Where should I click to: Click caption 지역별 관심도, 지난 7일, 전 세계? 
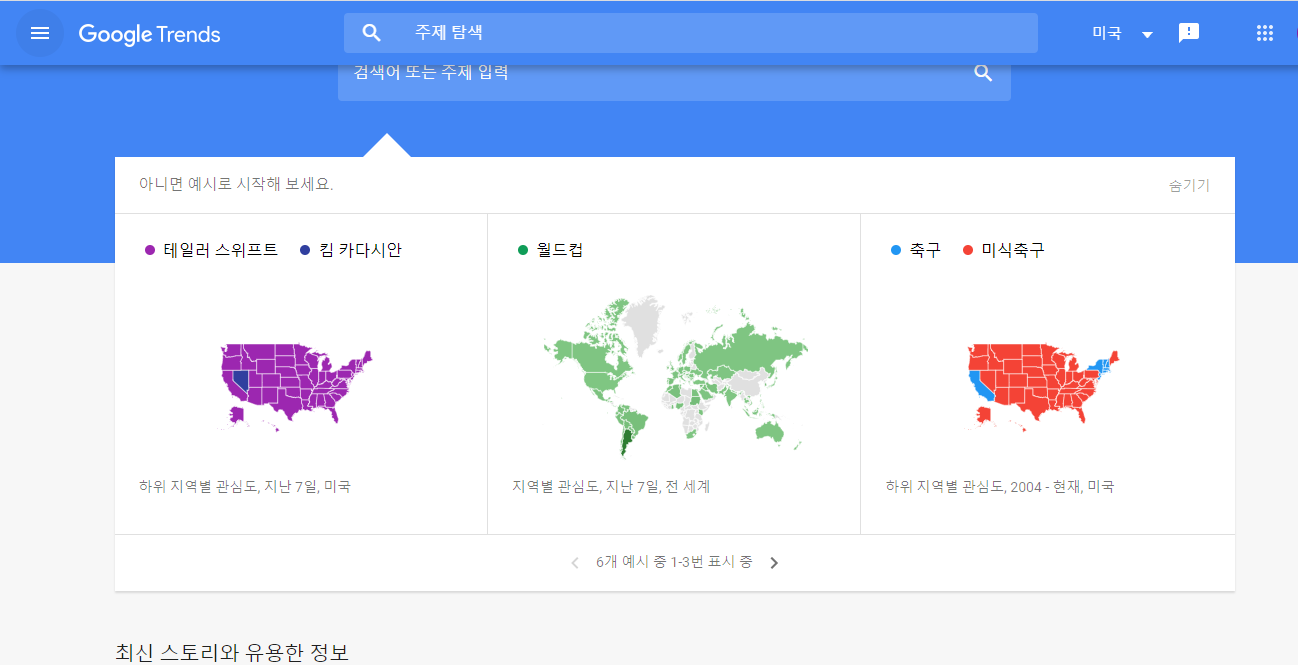tap(611, 487)
